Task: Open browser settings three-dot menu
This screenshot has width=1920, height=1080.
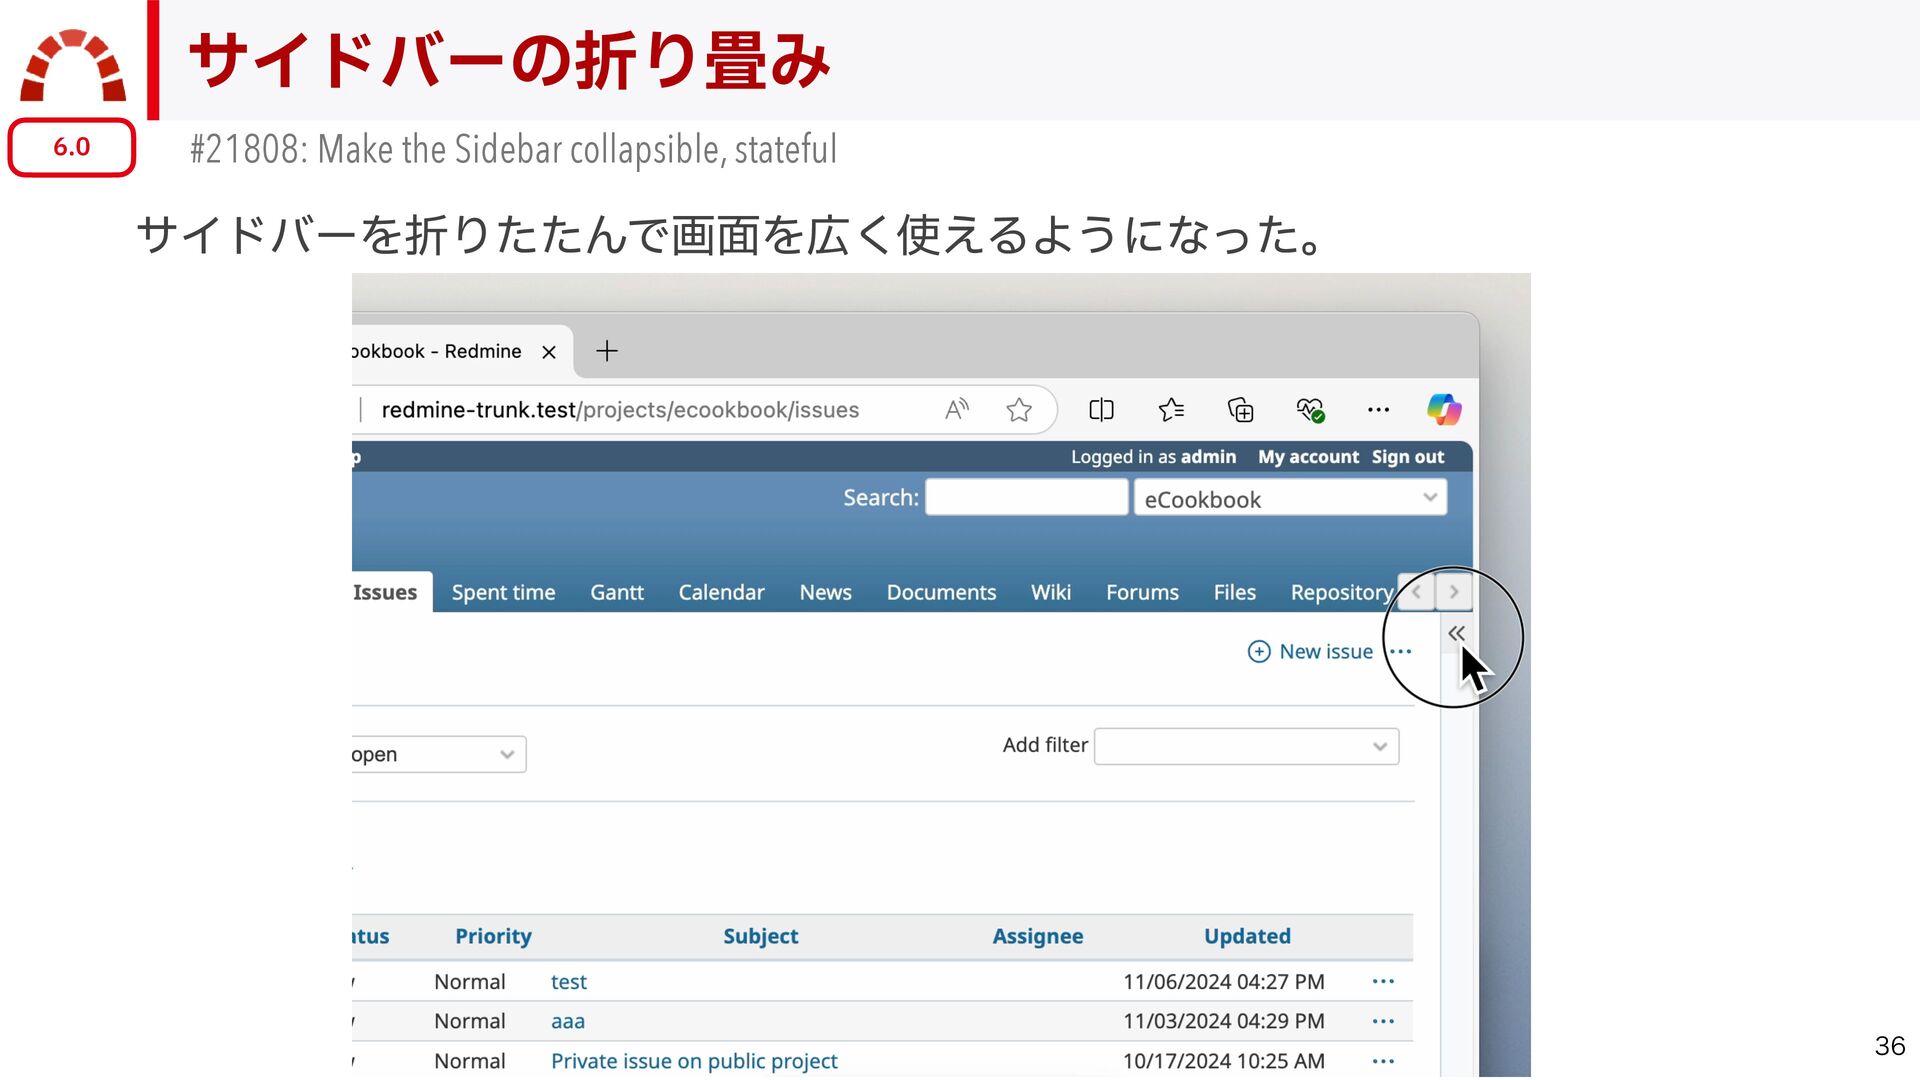Action: point(1378,409)
